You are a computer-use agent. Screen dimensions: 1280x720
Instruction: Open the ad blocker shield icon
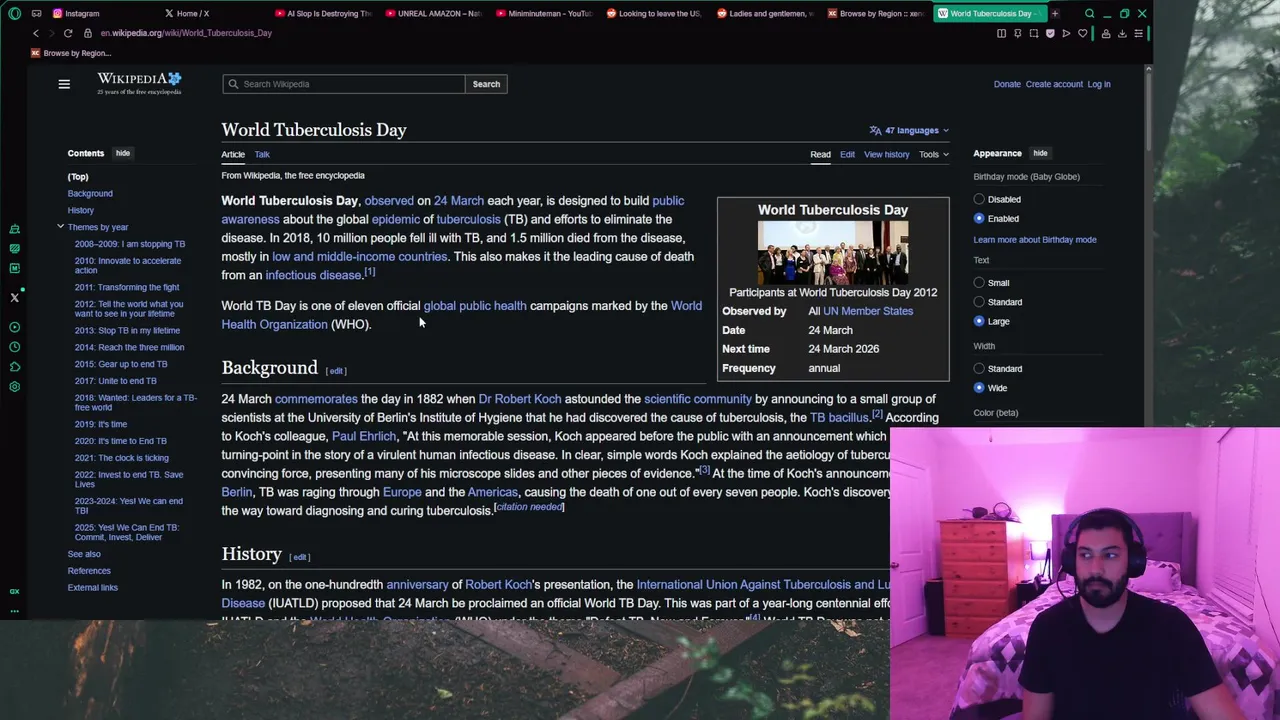tap(1050, 33)
